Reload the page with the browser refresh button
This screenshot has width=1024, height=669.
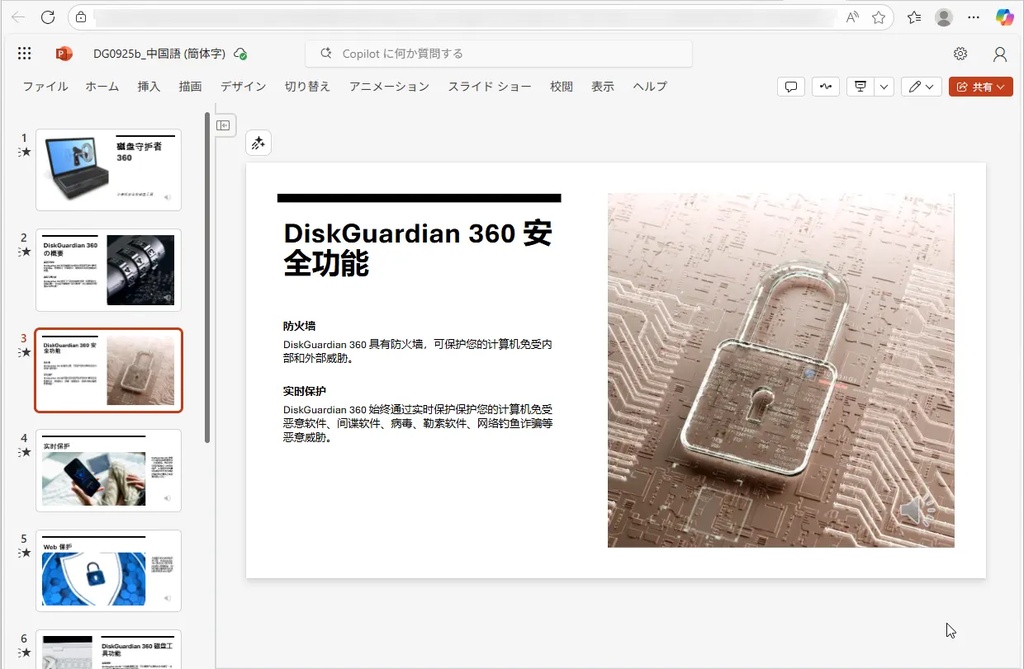coord(48,17)
